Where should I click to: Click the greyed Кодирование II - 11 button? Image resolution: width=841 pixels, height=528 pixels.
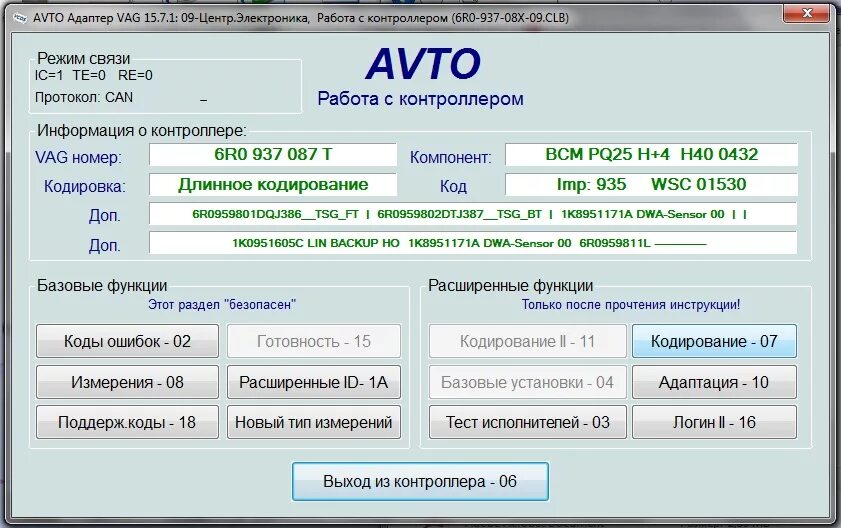(x=527, y=341)
